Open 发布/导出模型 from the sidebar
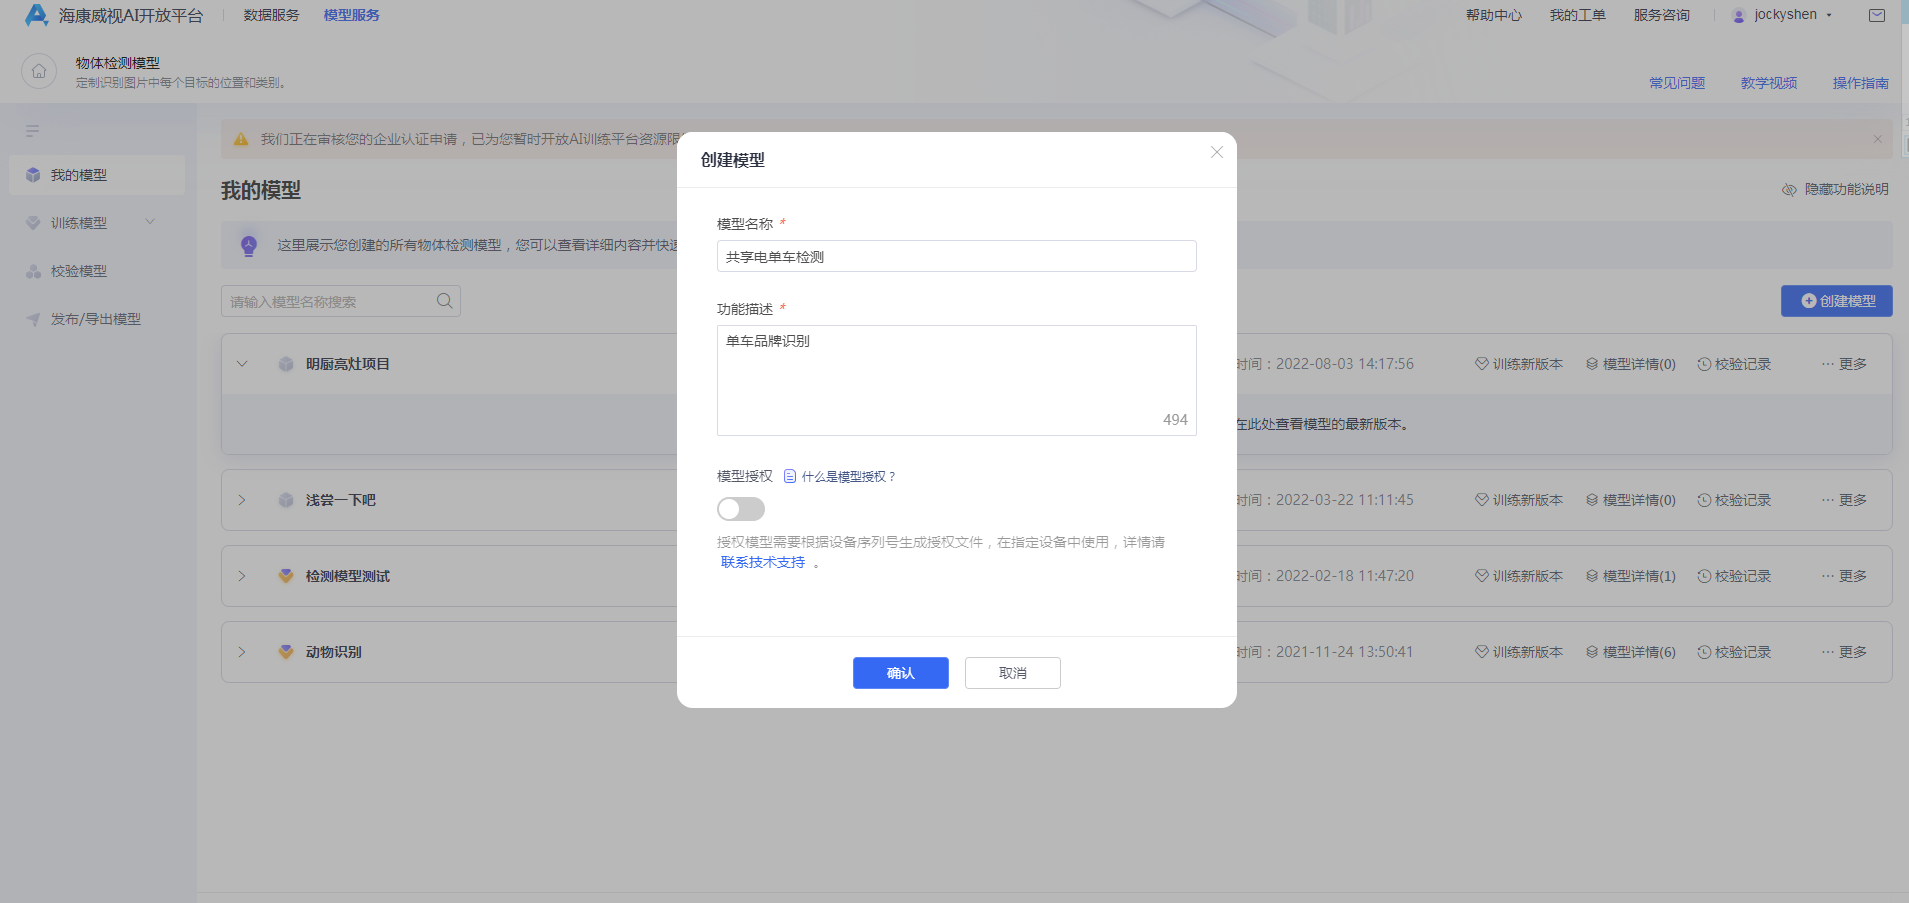Viewport: 1909px width, 903px height. 94,318
